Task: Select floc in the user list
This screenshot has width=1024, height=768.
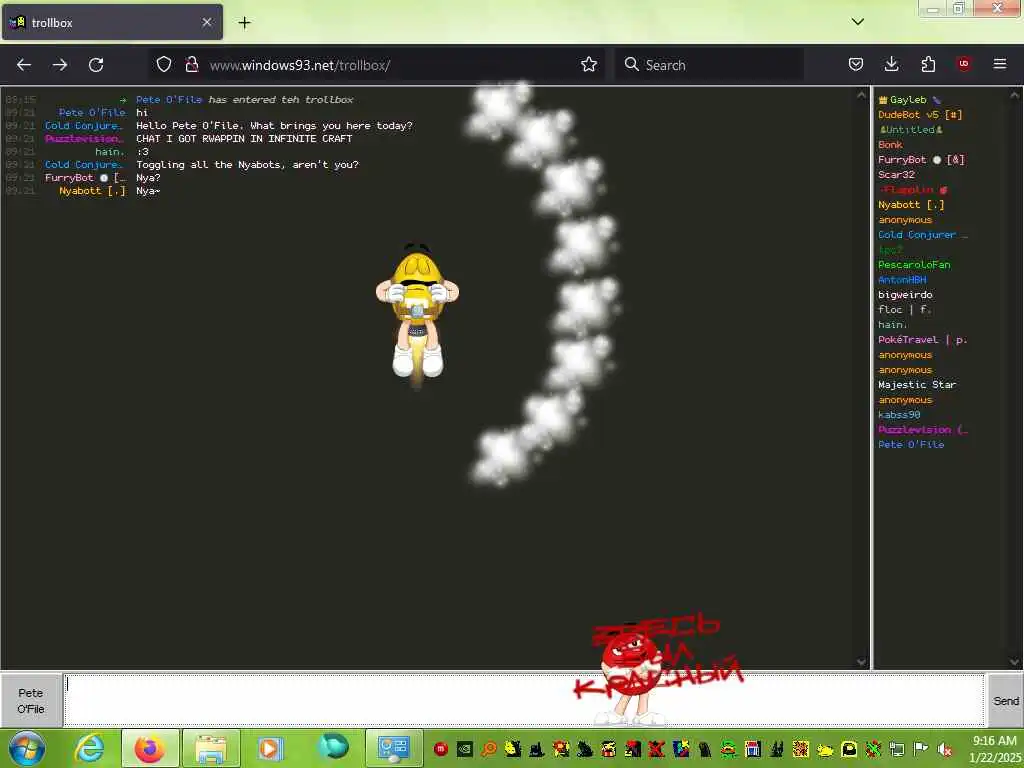Action: [904, 310]
